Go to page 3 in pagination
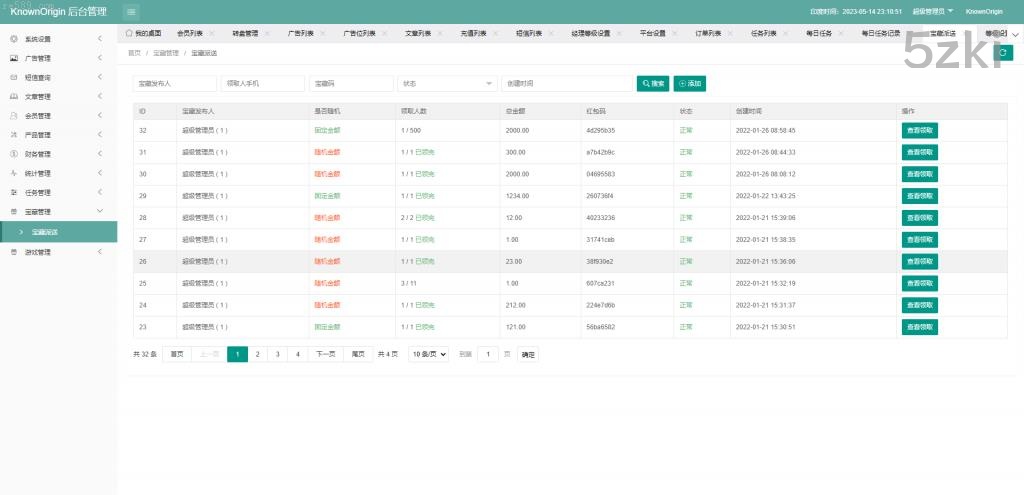The width and height of the screenshot is (1024, 495). click(x=278, y=354)
